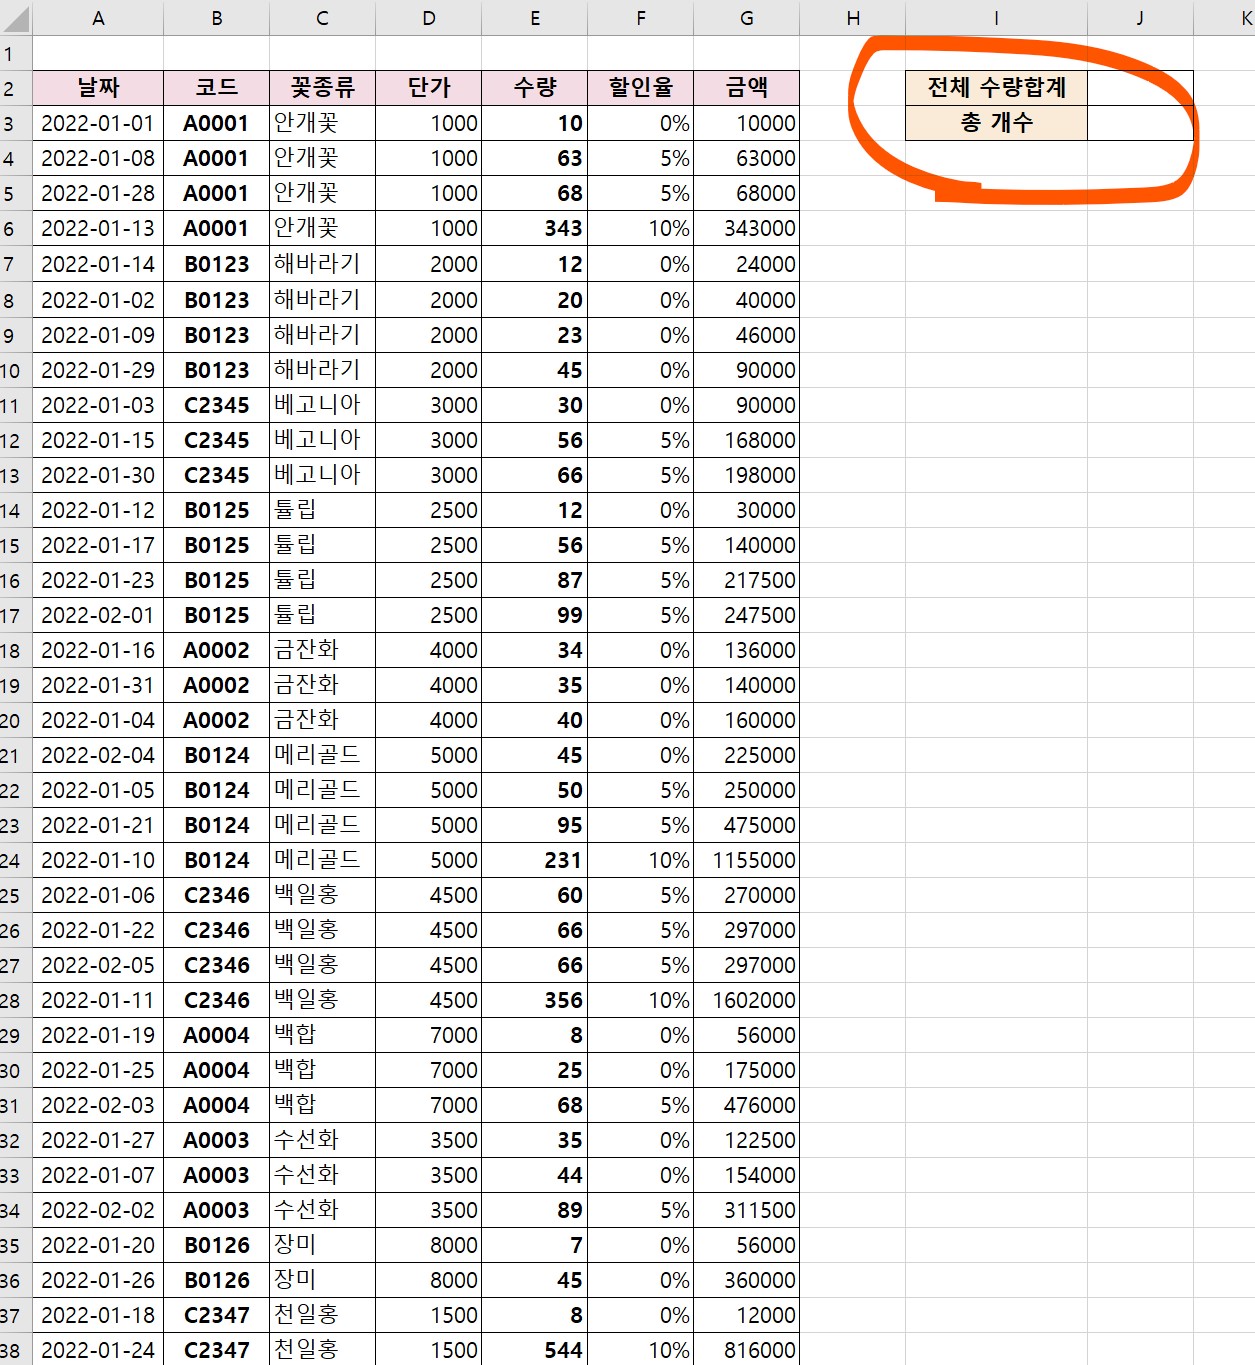Click code cell A0002 in row 18
This screenshot has width=1255, height=1365.
point(217,650)
